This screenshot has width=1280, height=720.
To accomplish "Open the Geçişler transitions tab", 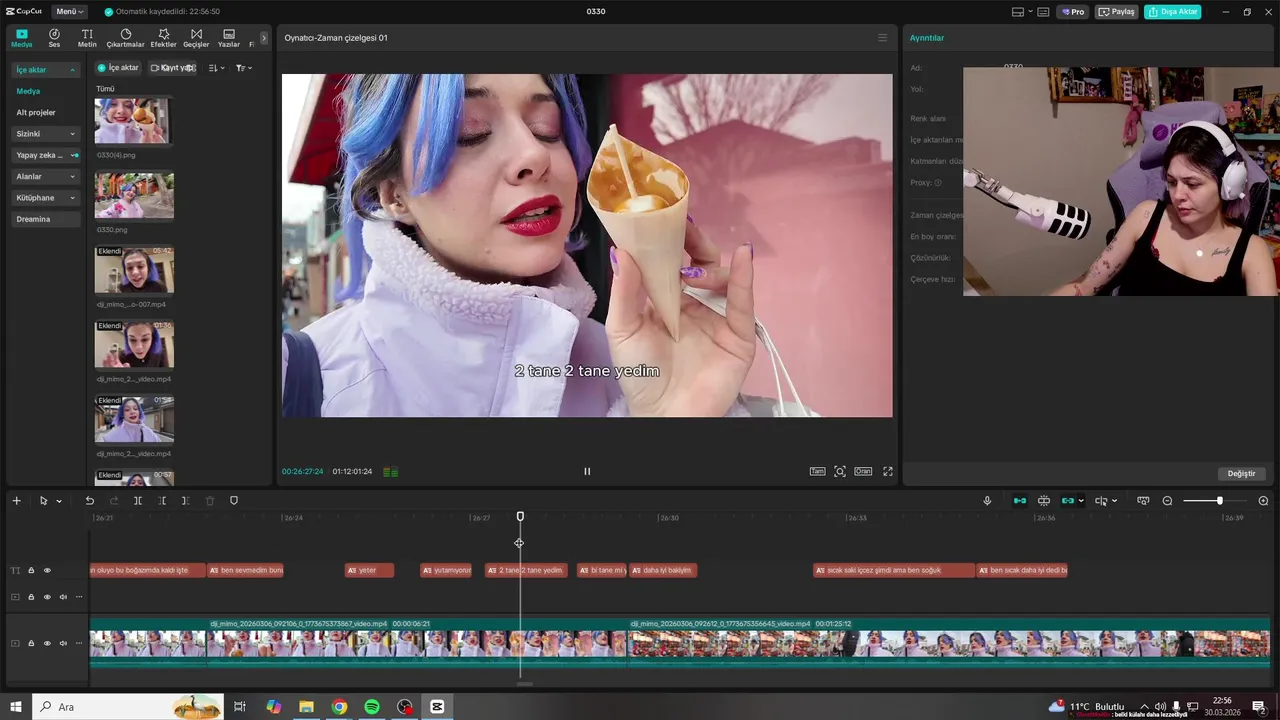I will [196, 38].
